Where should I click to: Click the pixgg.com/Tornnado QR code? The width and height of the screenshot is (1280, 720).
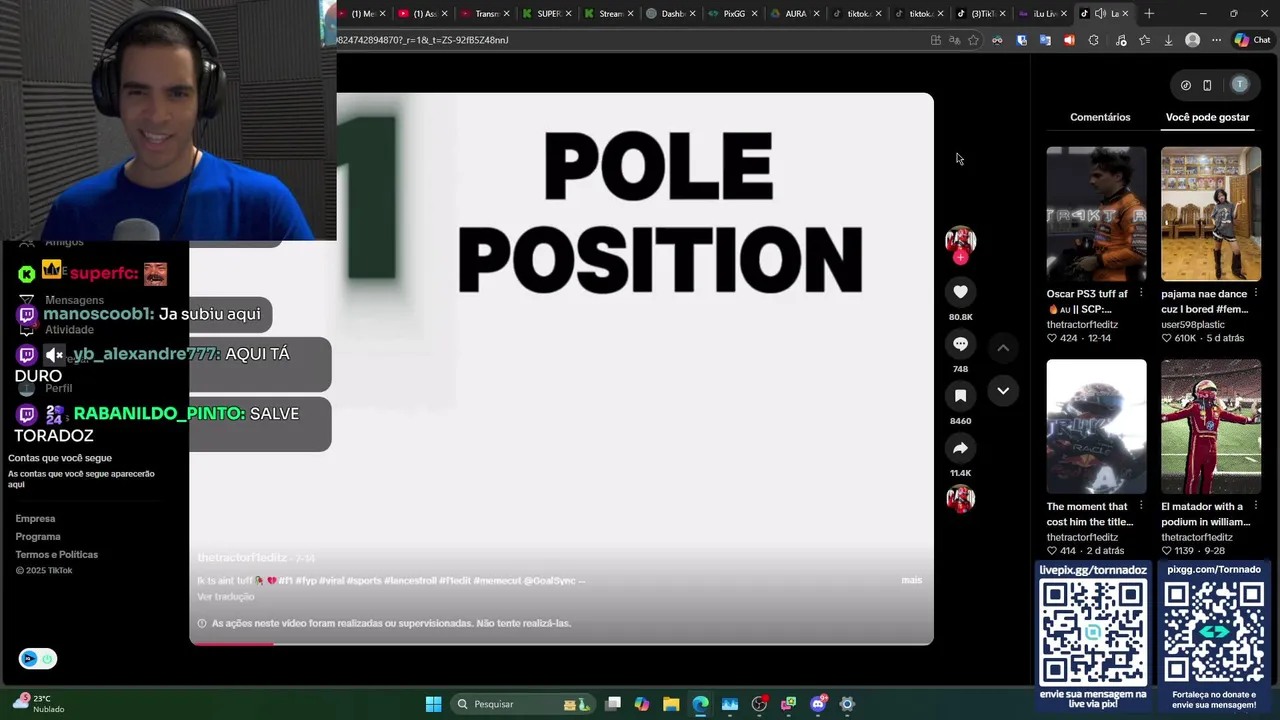(1213, 633)
